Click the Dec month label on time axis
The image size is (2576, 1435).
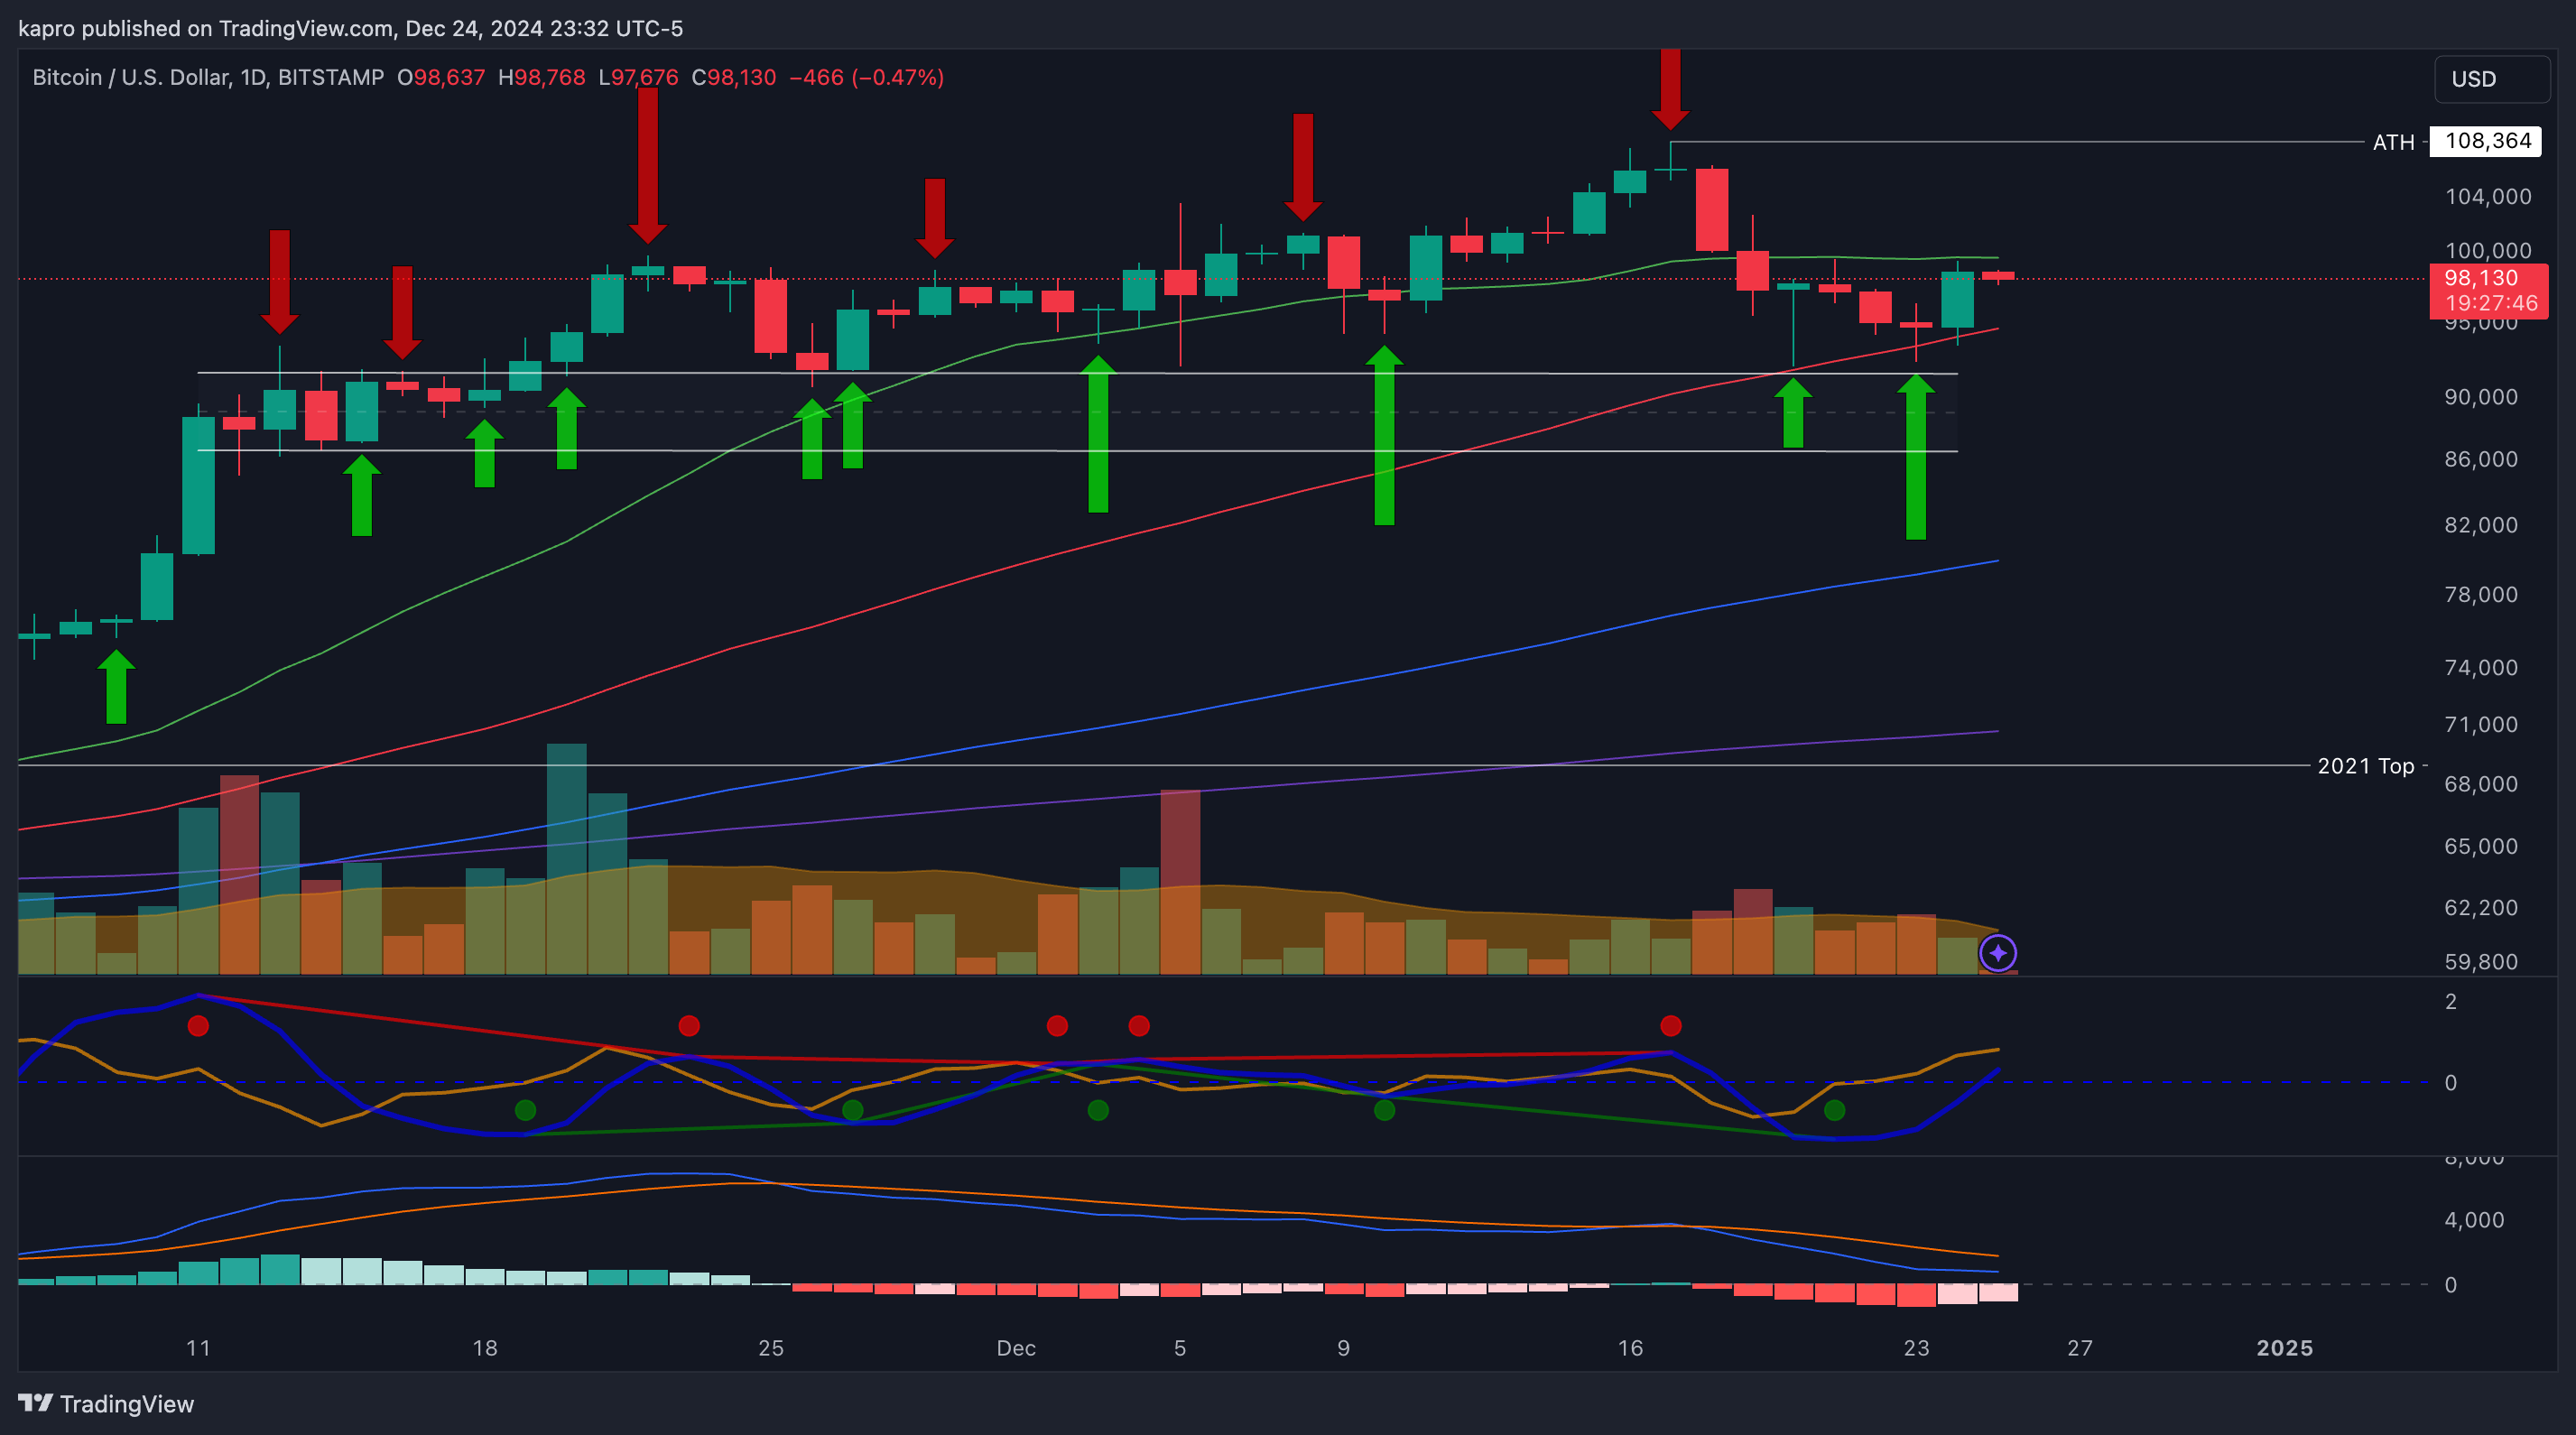pyautogui.click(x=1016, y=1348)
